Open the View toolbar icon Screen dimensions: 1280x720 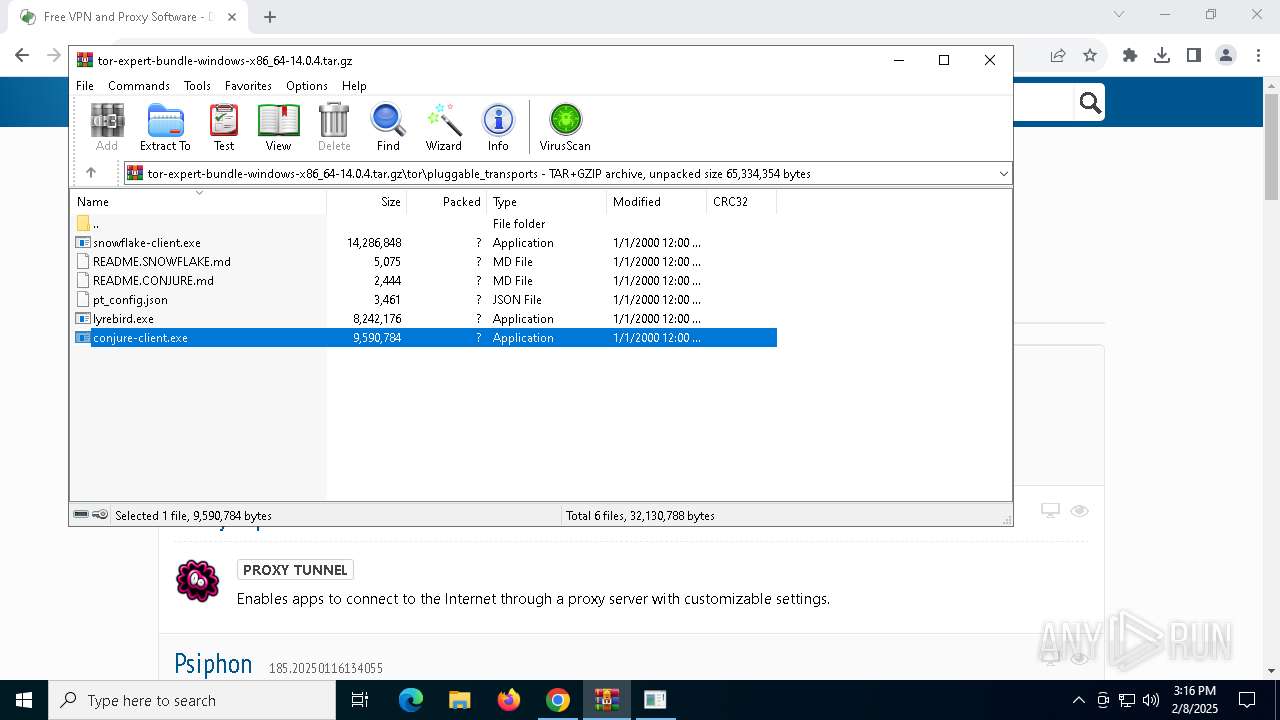pos(278,127)
